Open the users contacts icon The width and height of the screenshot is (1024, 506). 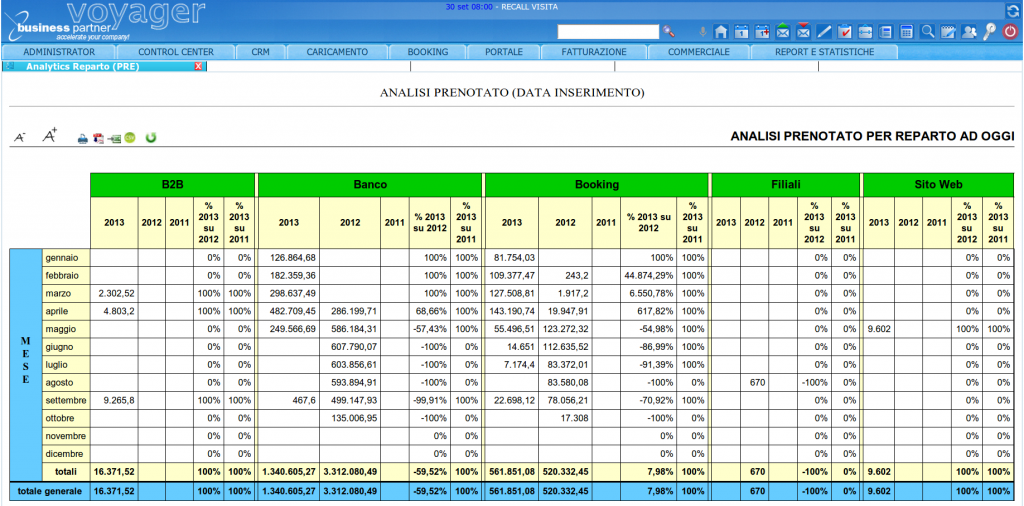[969, 31]
